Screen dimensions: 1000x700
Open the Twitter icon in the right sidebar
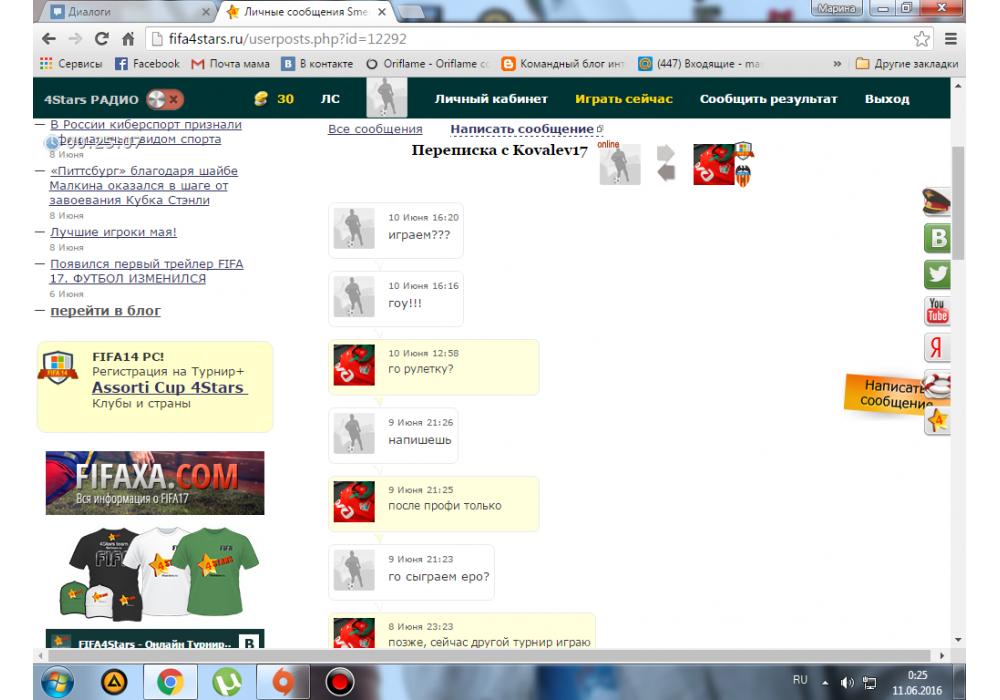(938, 275)
